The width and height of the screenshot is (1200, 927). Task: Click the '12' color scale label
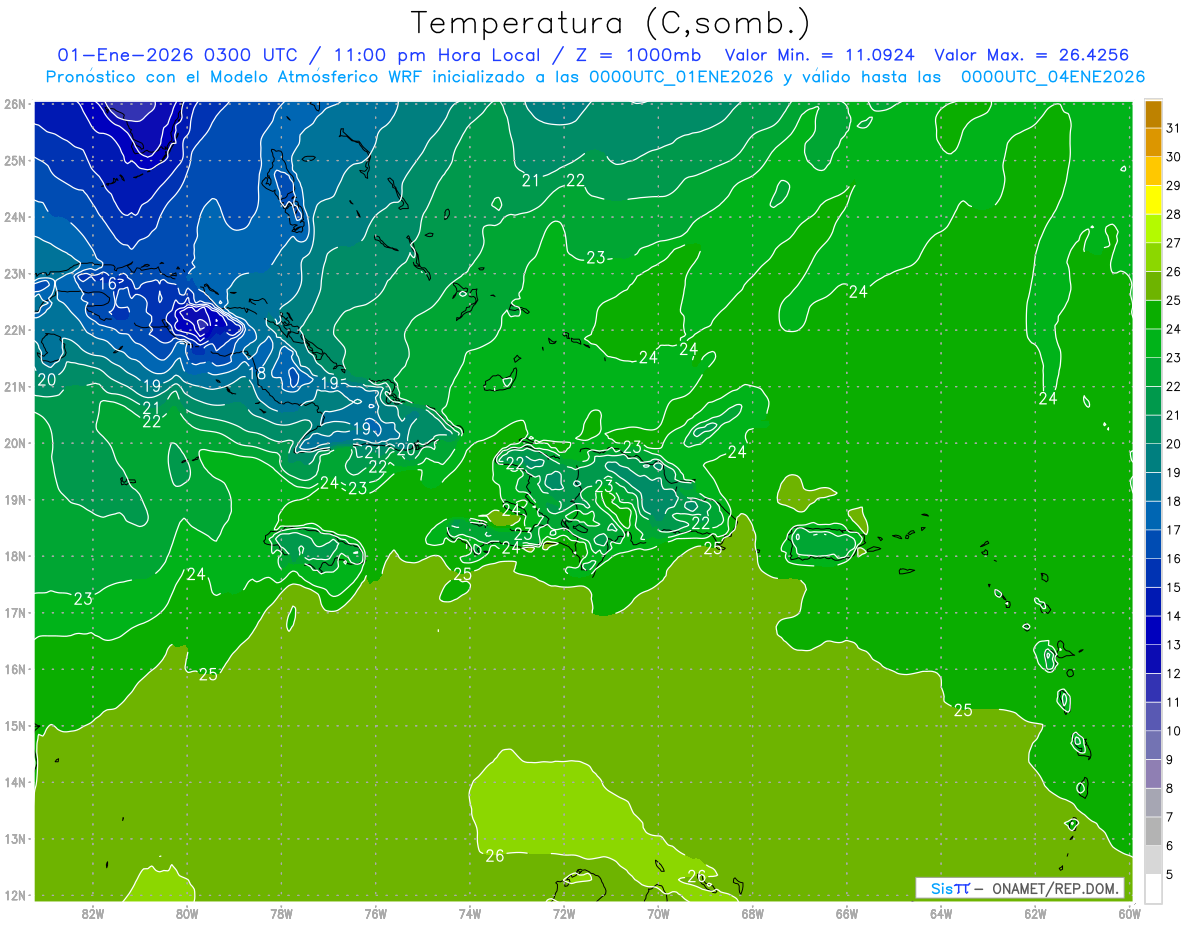pyautogui.click(x=1174, y=673)
